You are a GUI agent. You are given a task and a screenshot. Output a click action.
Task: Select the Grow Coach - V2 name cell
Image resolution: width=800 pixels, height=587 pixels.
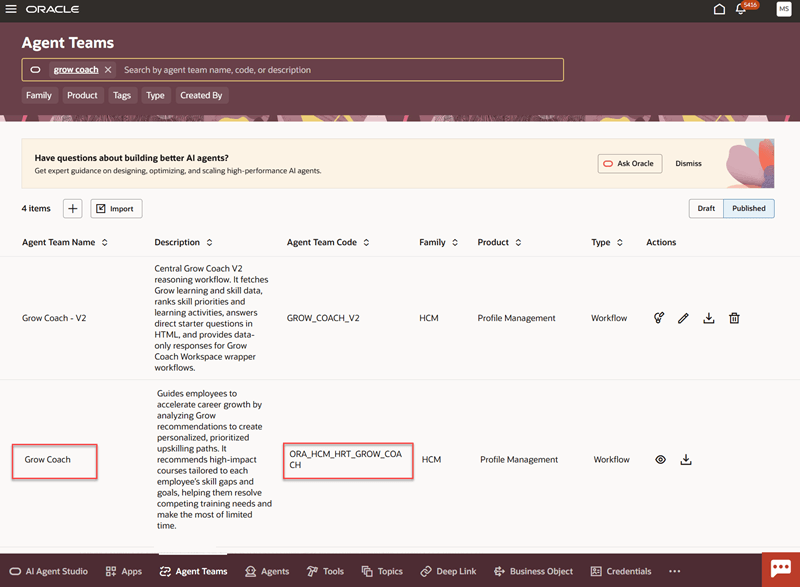point(54,318)
